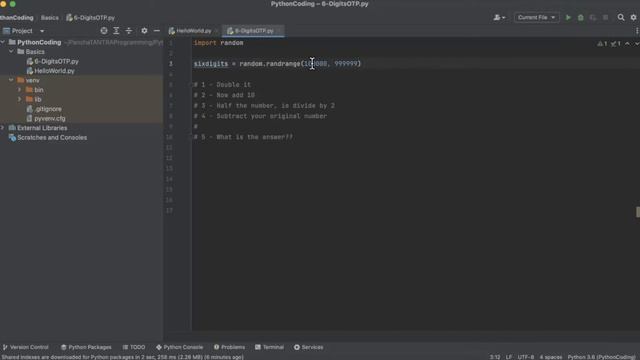Open Version Control tool window
Image resolution: width=640 pixels, height=360 pixels.
coord(25,347)
